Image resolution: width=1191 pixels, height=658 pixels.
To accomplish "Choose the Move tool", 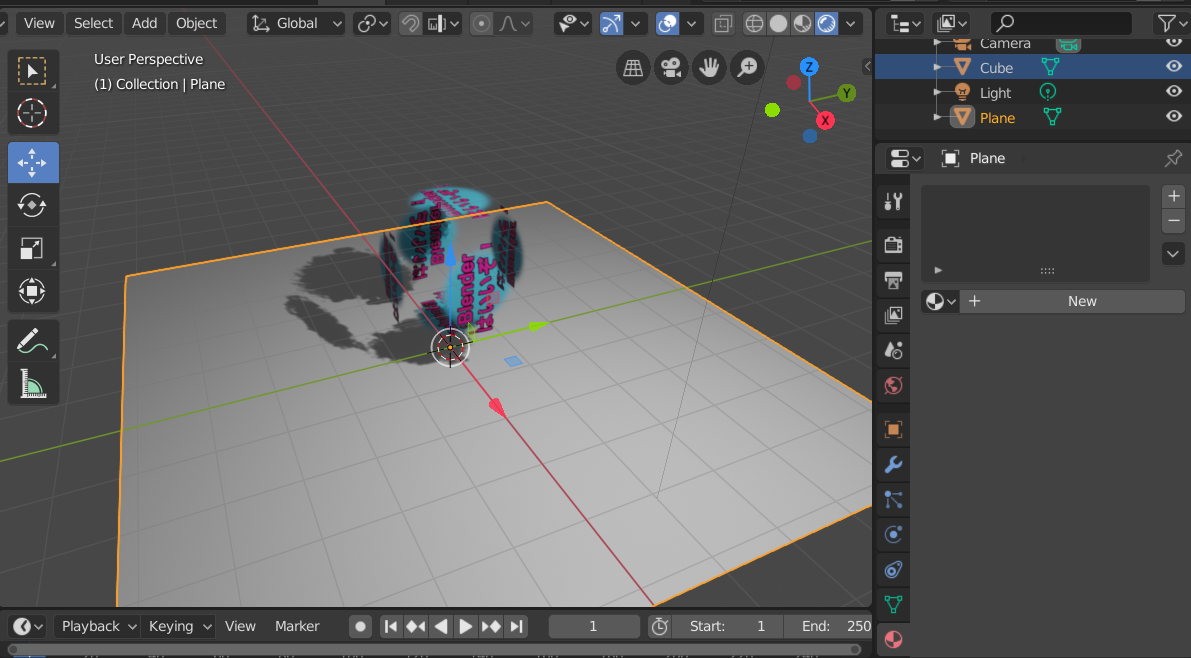I will tap(33, 163).
